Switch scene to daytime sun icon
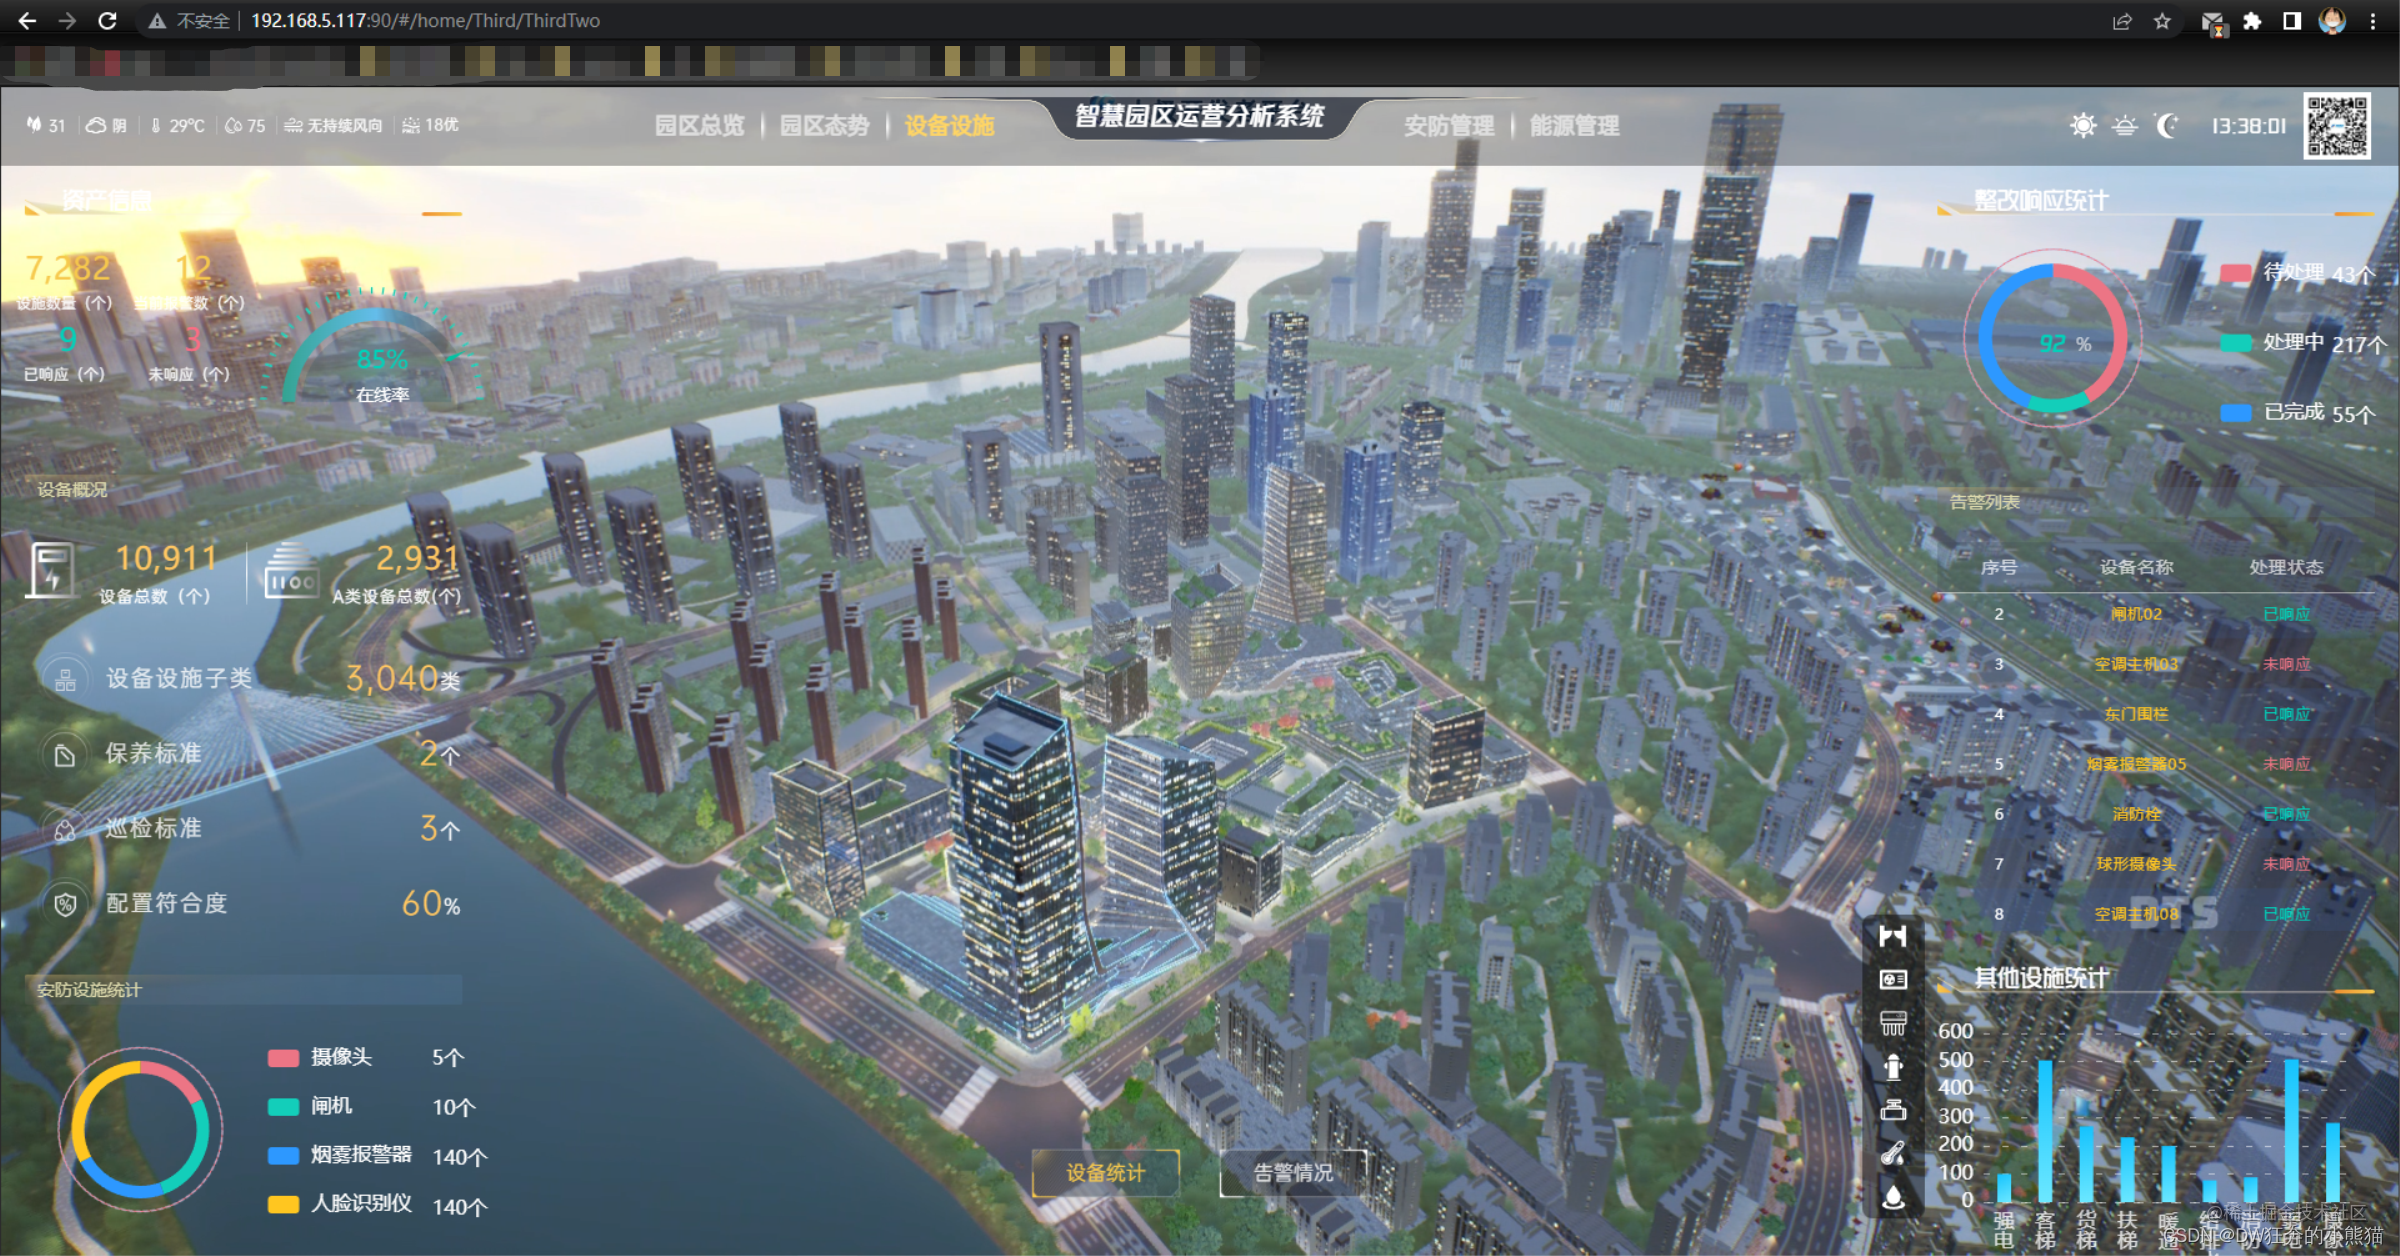Image resolution: width=2400 pixels, height=1256 pixels. [x=2083, y=126]
